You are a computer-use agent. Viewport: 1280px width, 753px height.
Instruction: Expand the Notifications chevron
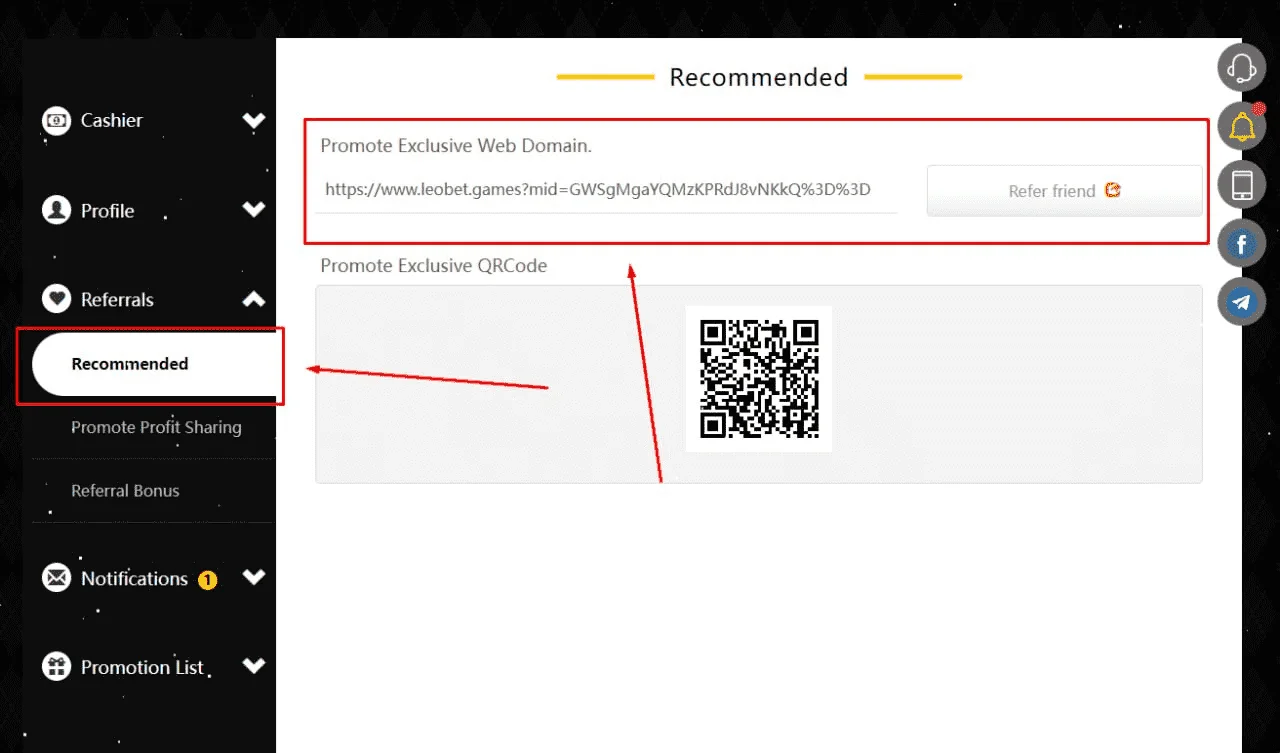click(x=254, y=577)
